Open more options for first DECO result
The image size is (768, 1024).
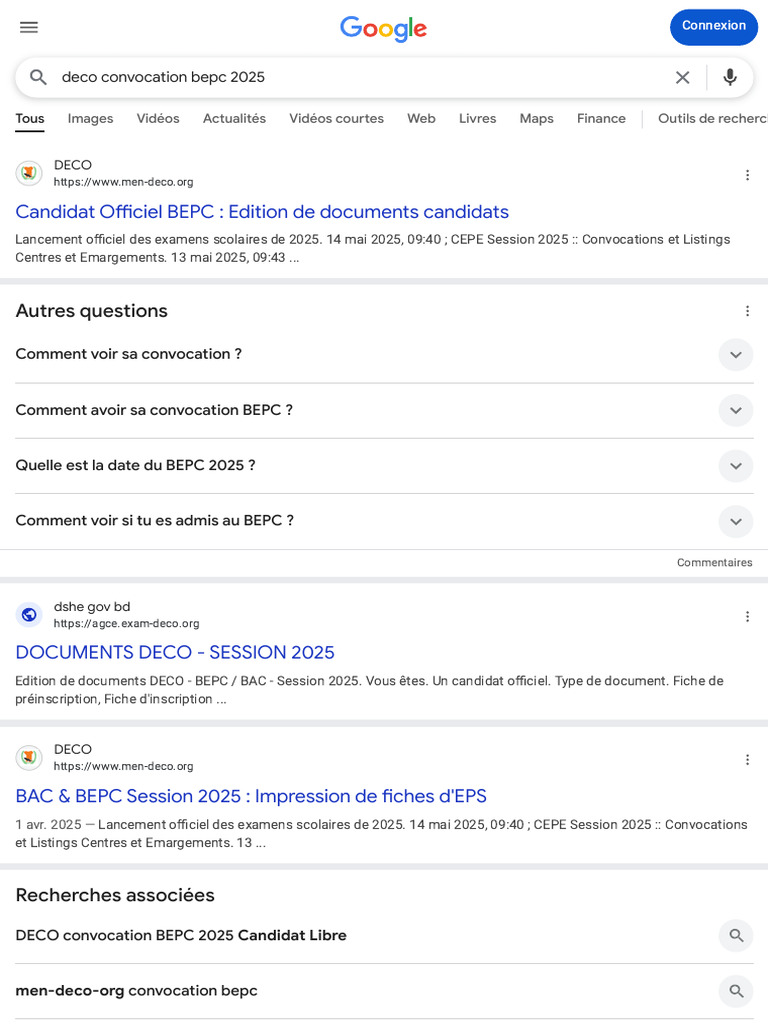tap(747, 175)
